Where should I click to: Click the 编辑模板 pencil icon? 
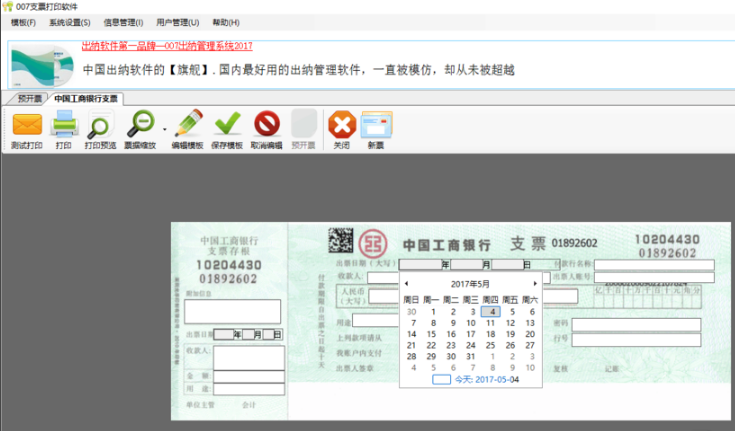[x=188, y=123]
